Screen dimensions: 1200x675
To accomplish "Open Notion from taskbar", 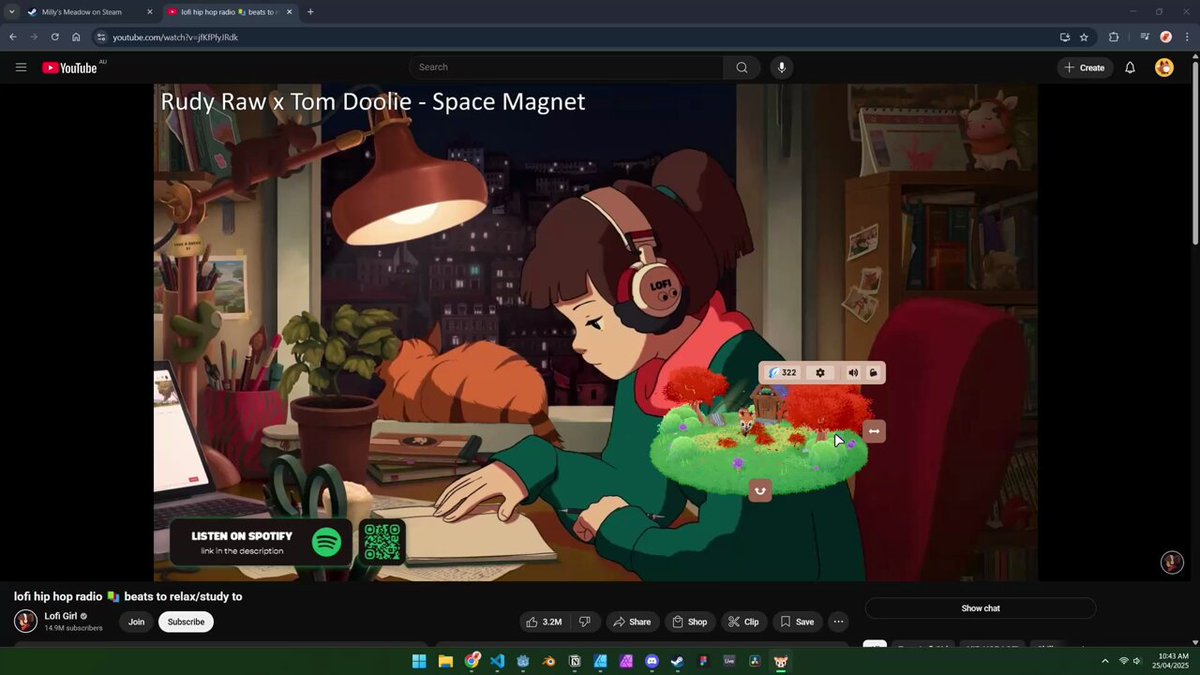I will (x=575, y=661).
